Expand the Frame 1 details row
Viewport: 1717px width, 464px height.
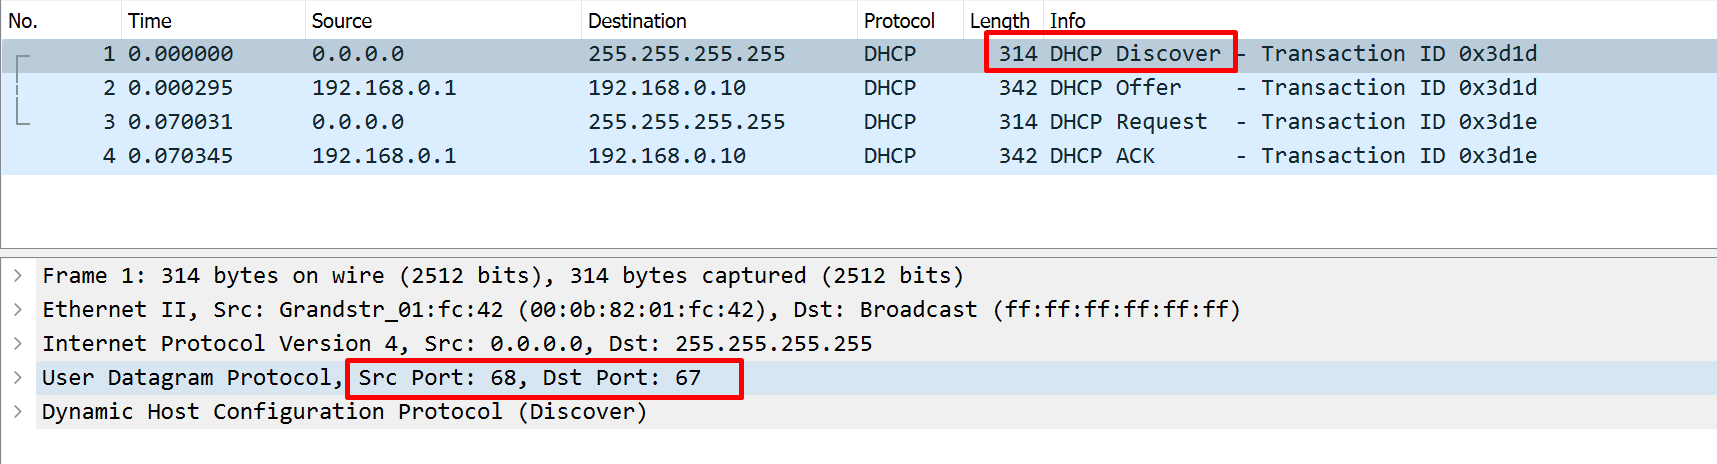point(18,276)
